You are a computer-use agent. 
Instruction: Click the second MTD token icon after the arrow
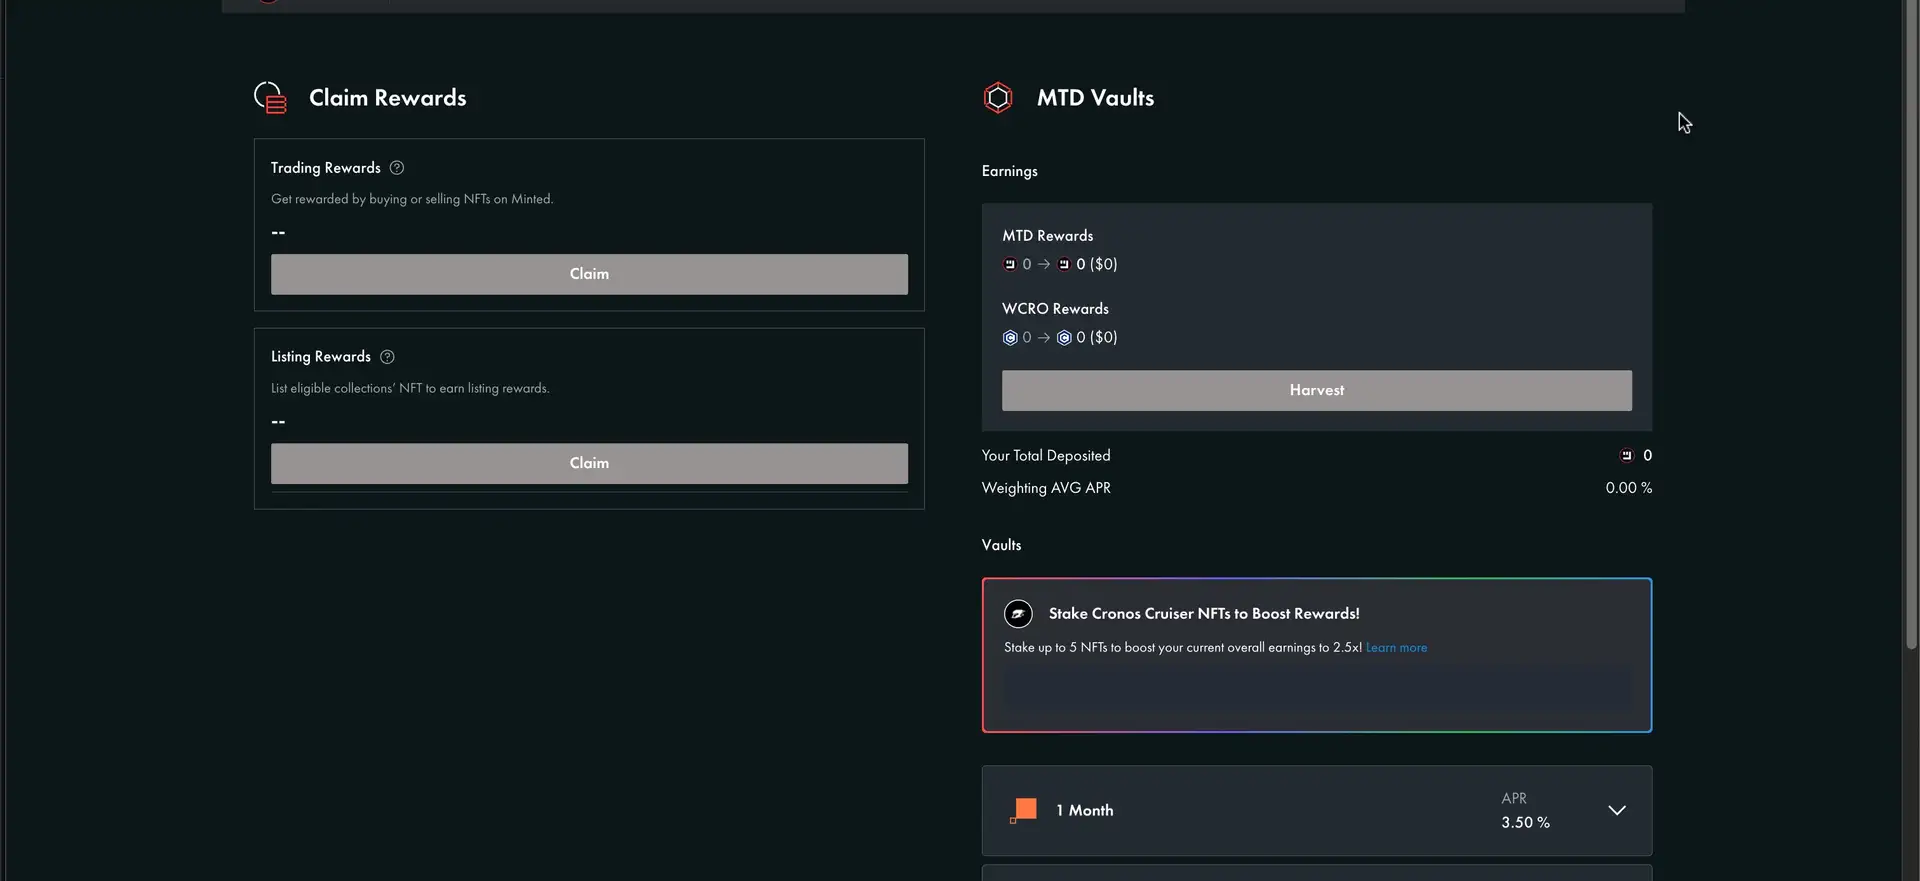(x=1064, y=265)
